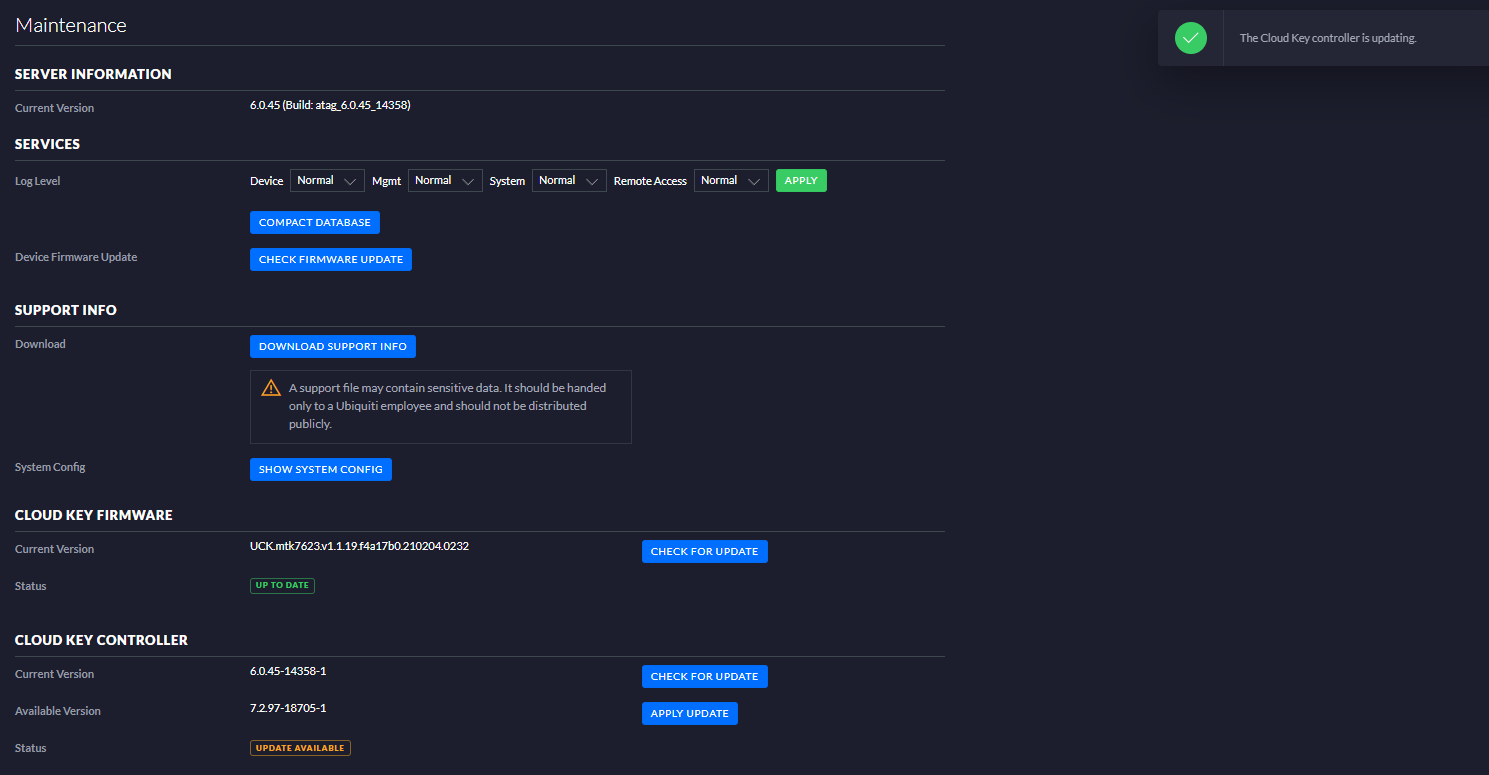
Task: Open Show System Config
Action: (x=320, y=470)
